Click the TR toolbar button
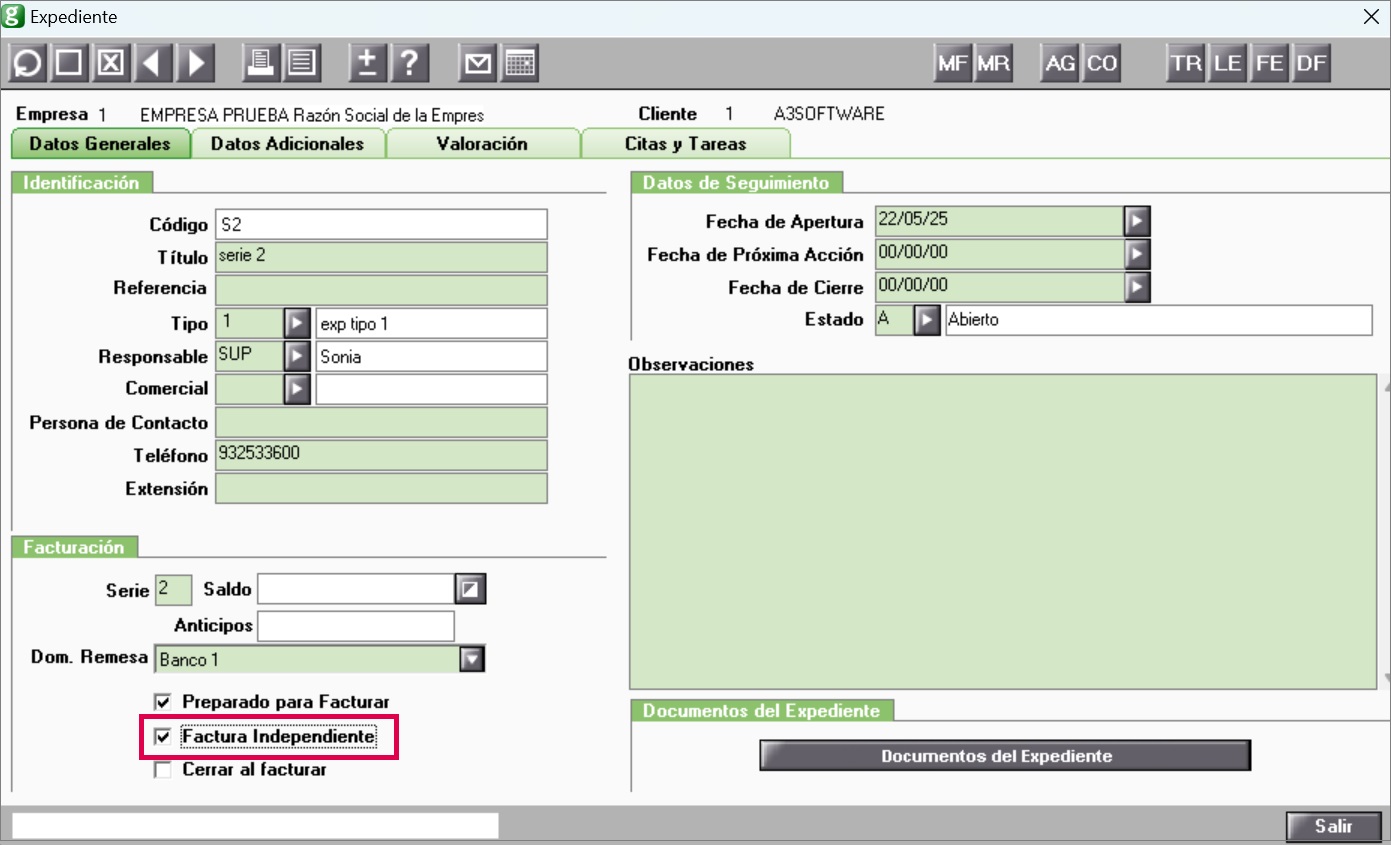Viewport: 1391px width, 845px height. (1186, 64)
